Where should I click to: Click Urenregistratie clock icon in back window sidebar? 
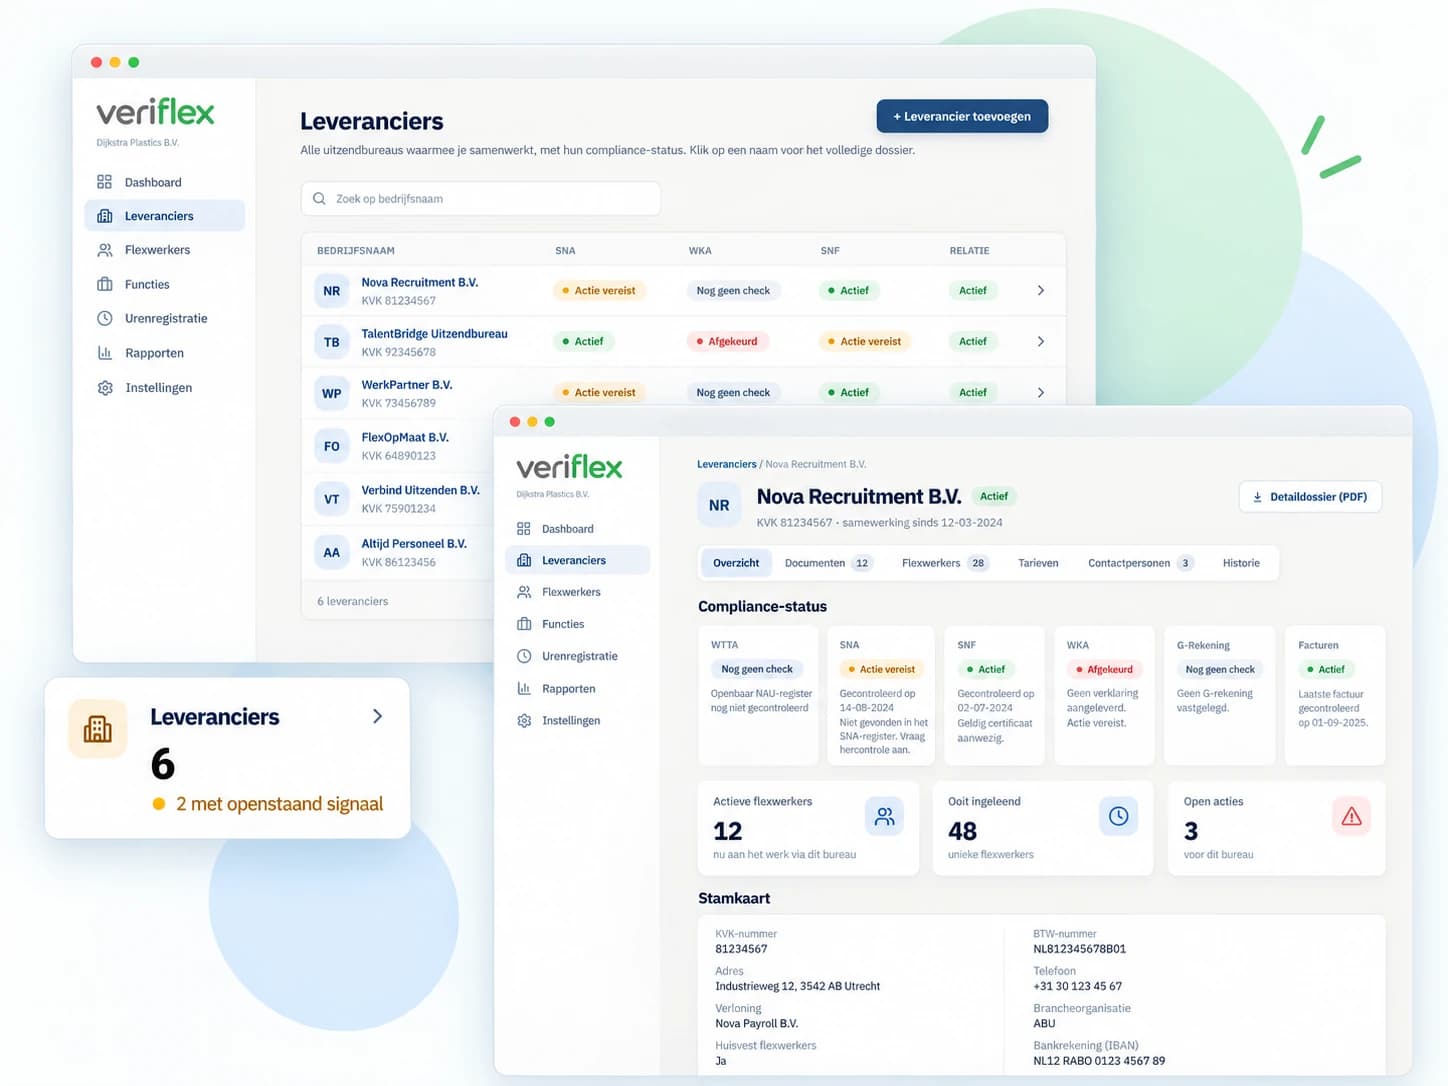point(104,318)
